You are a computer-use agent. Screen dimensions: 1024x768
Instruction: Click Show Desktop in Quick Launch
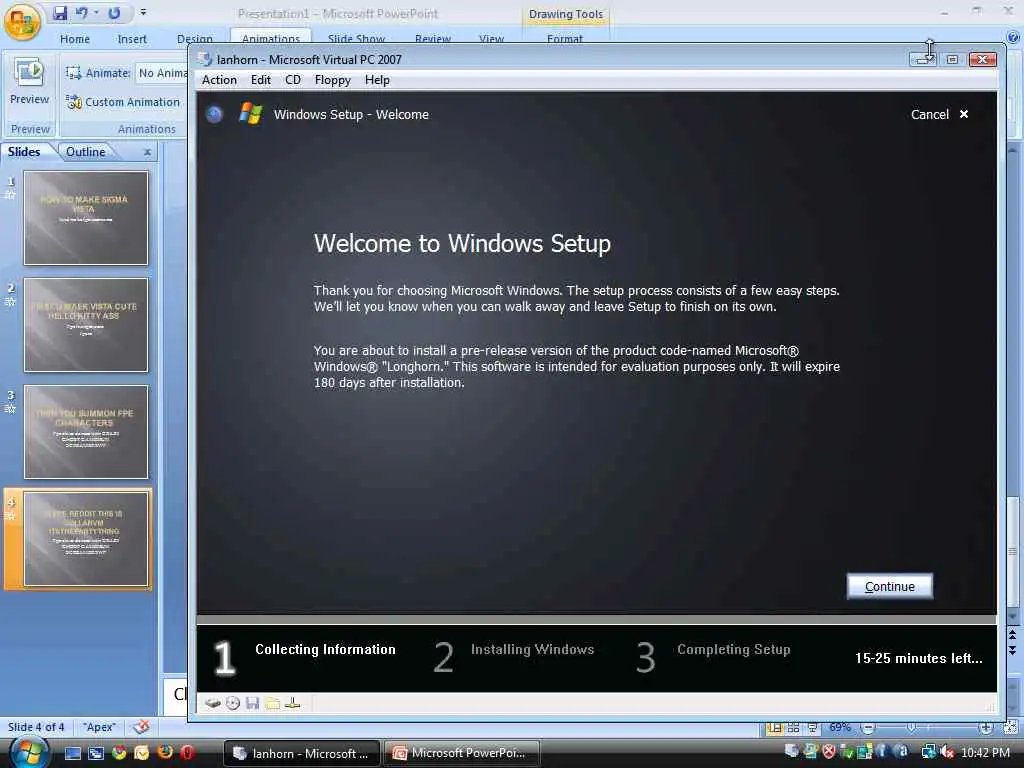[x=72, y=753]
